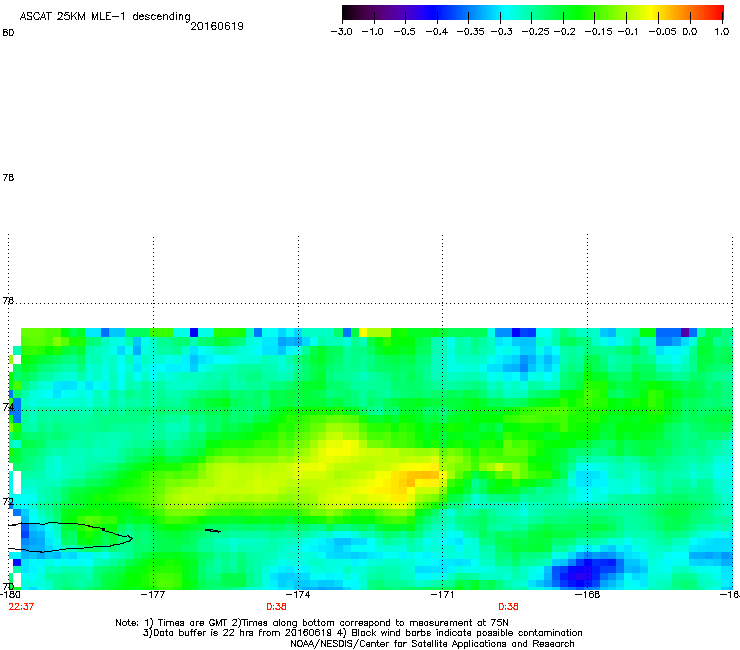Click the -0.1 colorbar label

click(628, 32)
